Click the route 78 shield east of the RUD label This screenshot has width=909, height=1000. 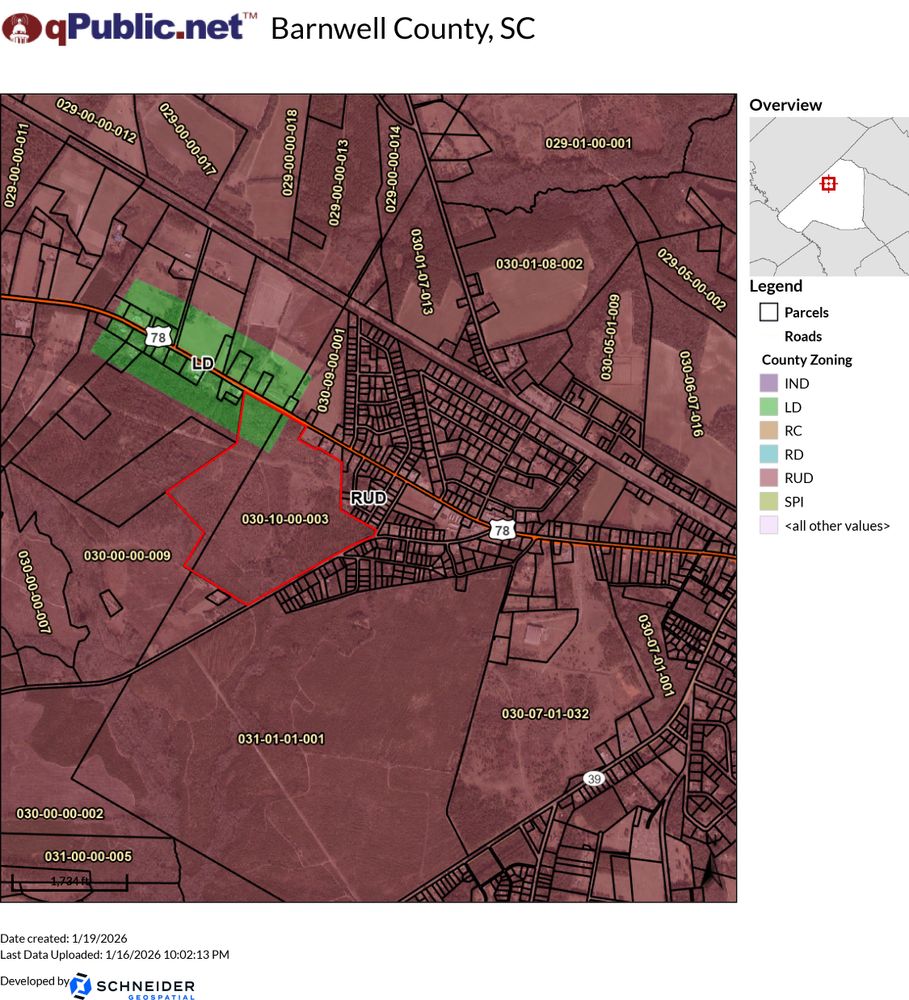pos(502,530)
